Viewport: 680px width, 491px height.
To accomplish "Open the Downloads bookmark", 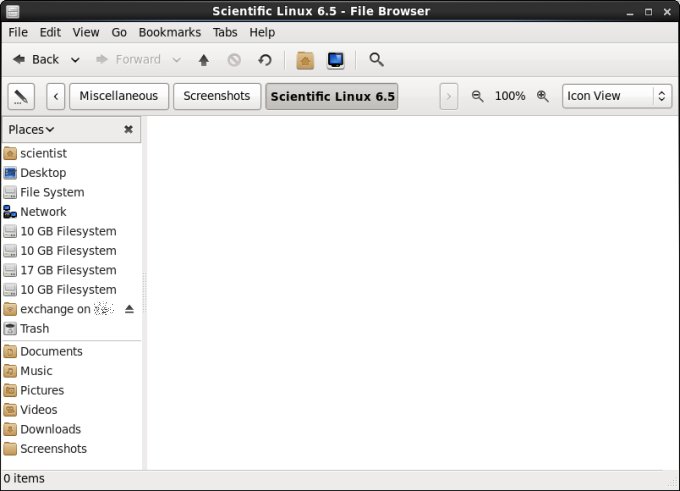I will (x=72, y=429).
